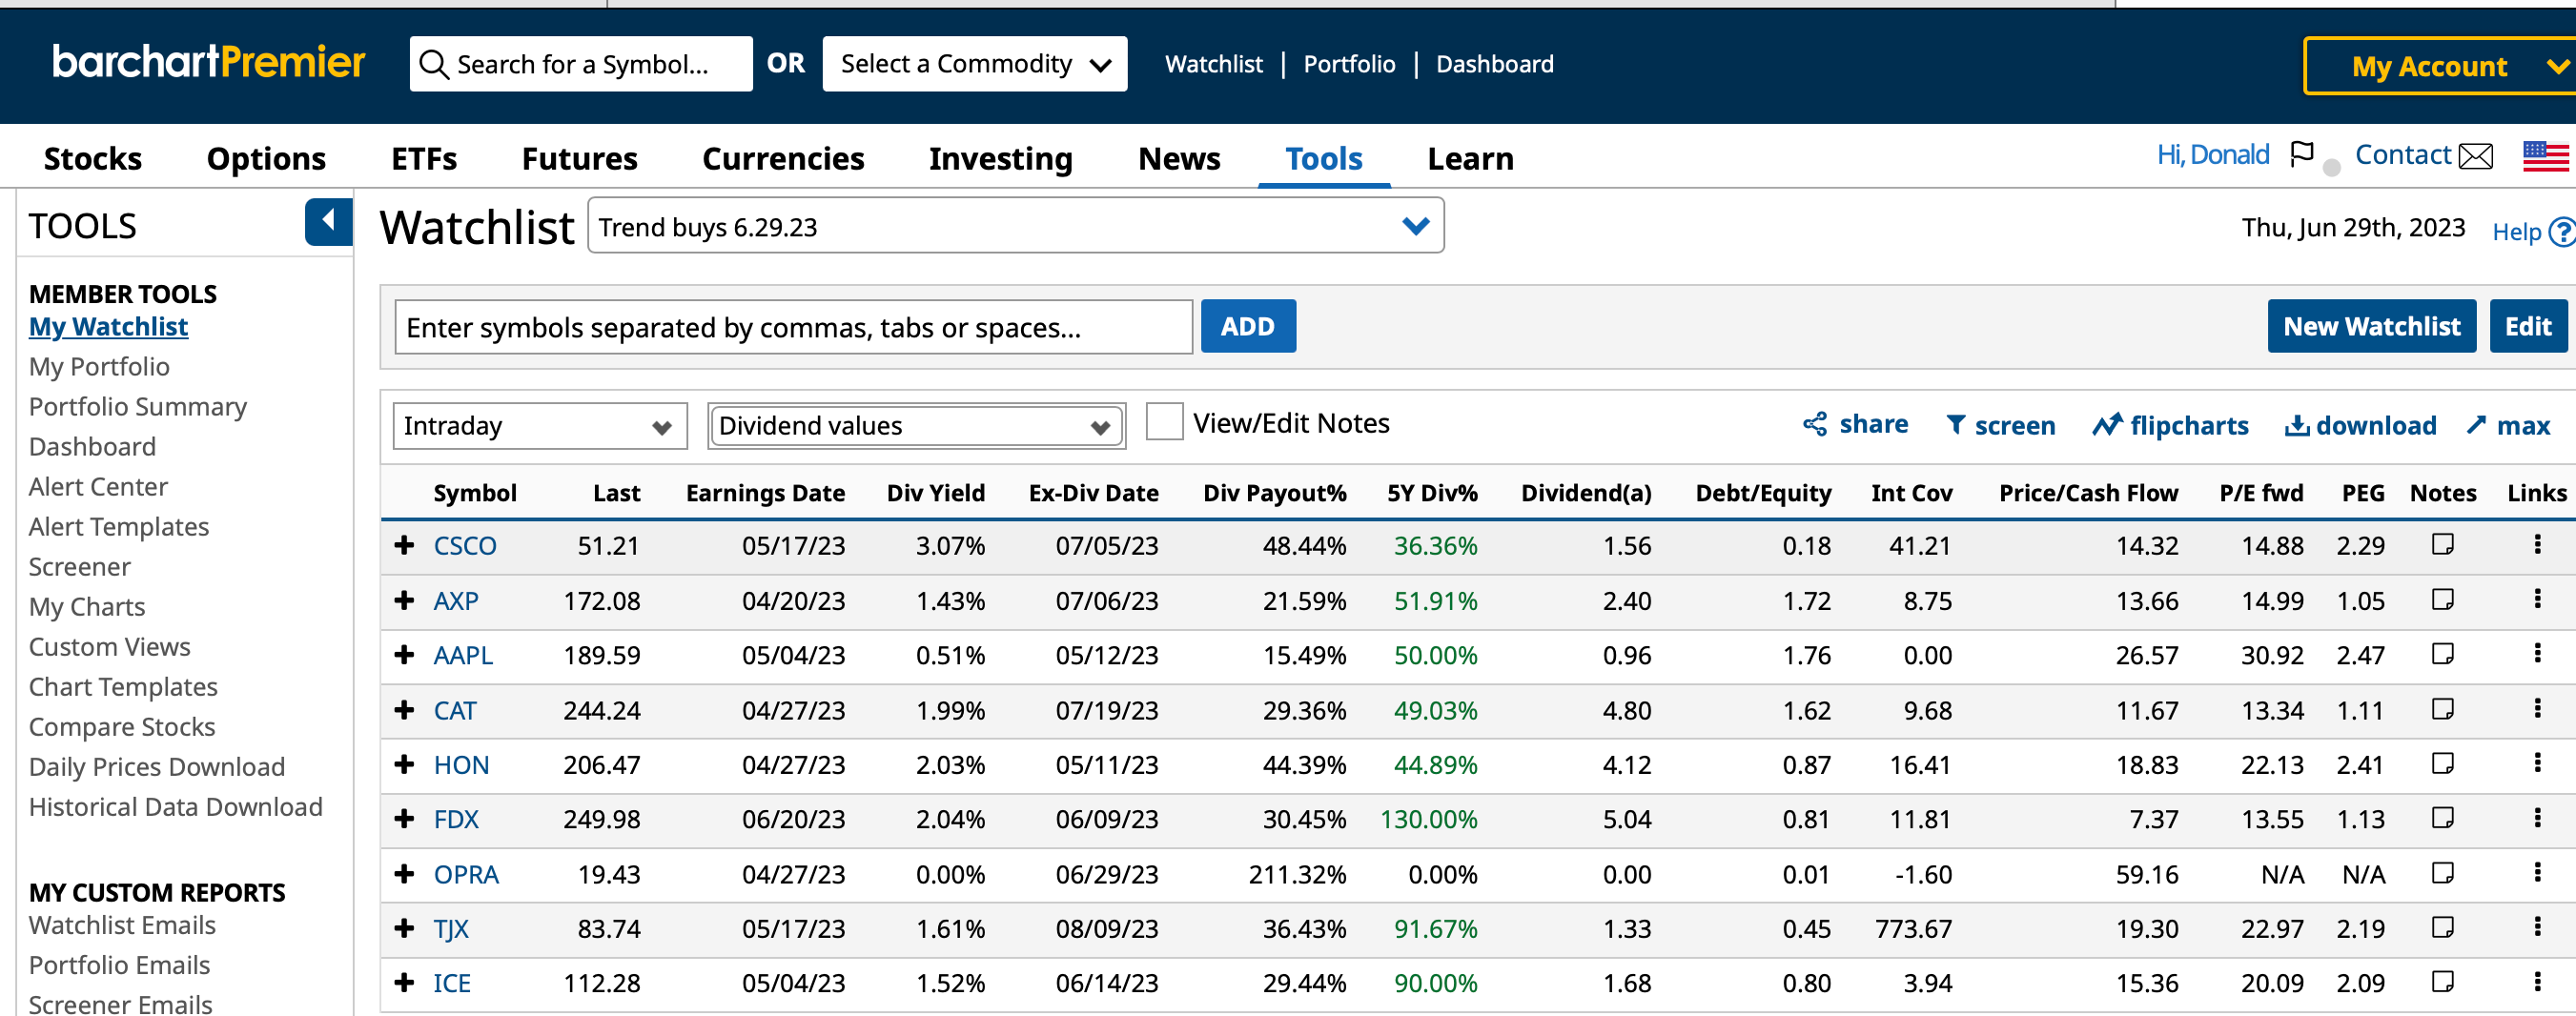Screen dimensions: 2576x1016
Task: Open the News menu
Action: [x=1179, y=159]
